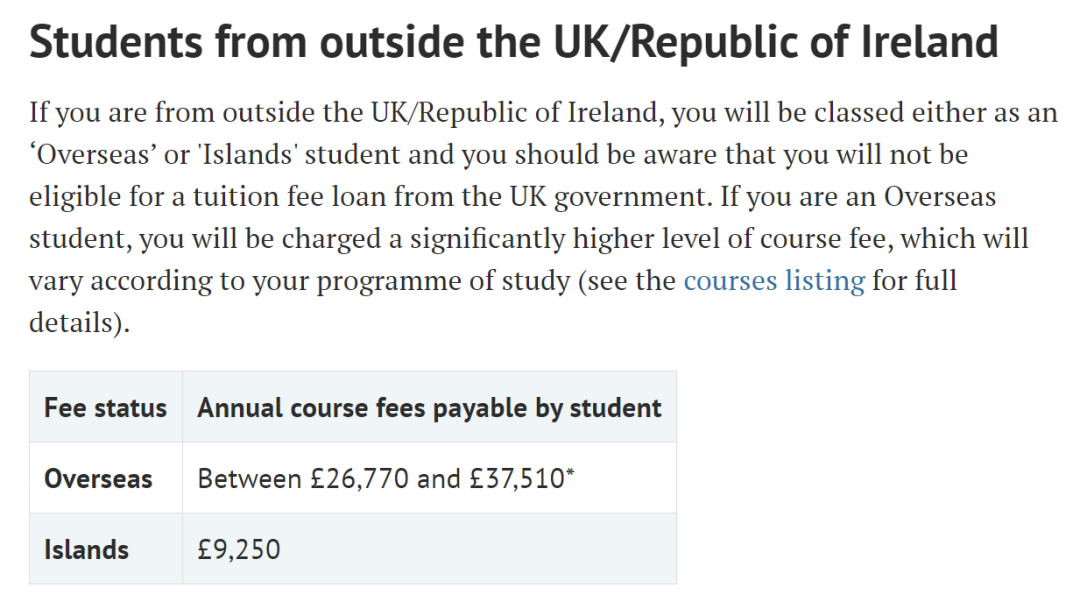Viewport: 1080px width, 616px height.
Task: Select the Fee status column header
Action: pyautogui.click(x=105, y=407)
